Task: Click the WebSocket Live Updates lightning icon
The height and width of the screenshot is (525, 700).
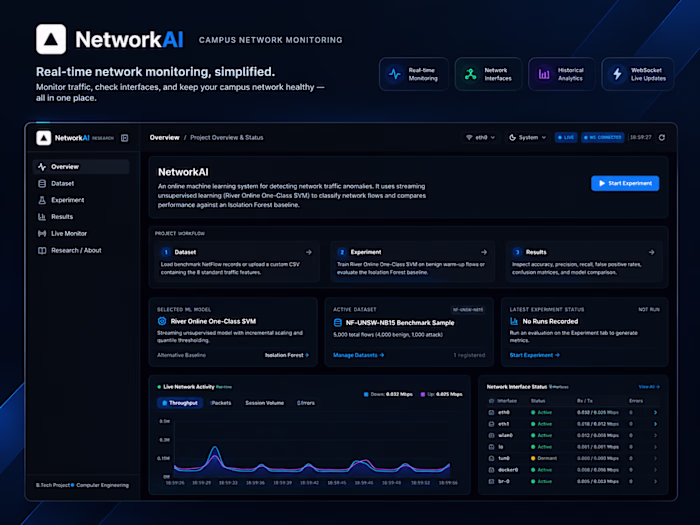Action: [x=617, y=74]
